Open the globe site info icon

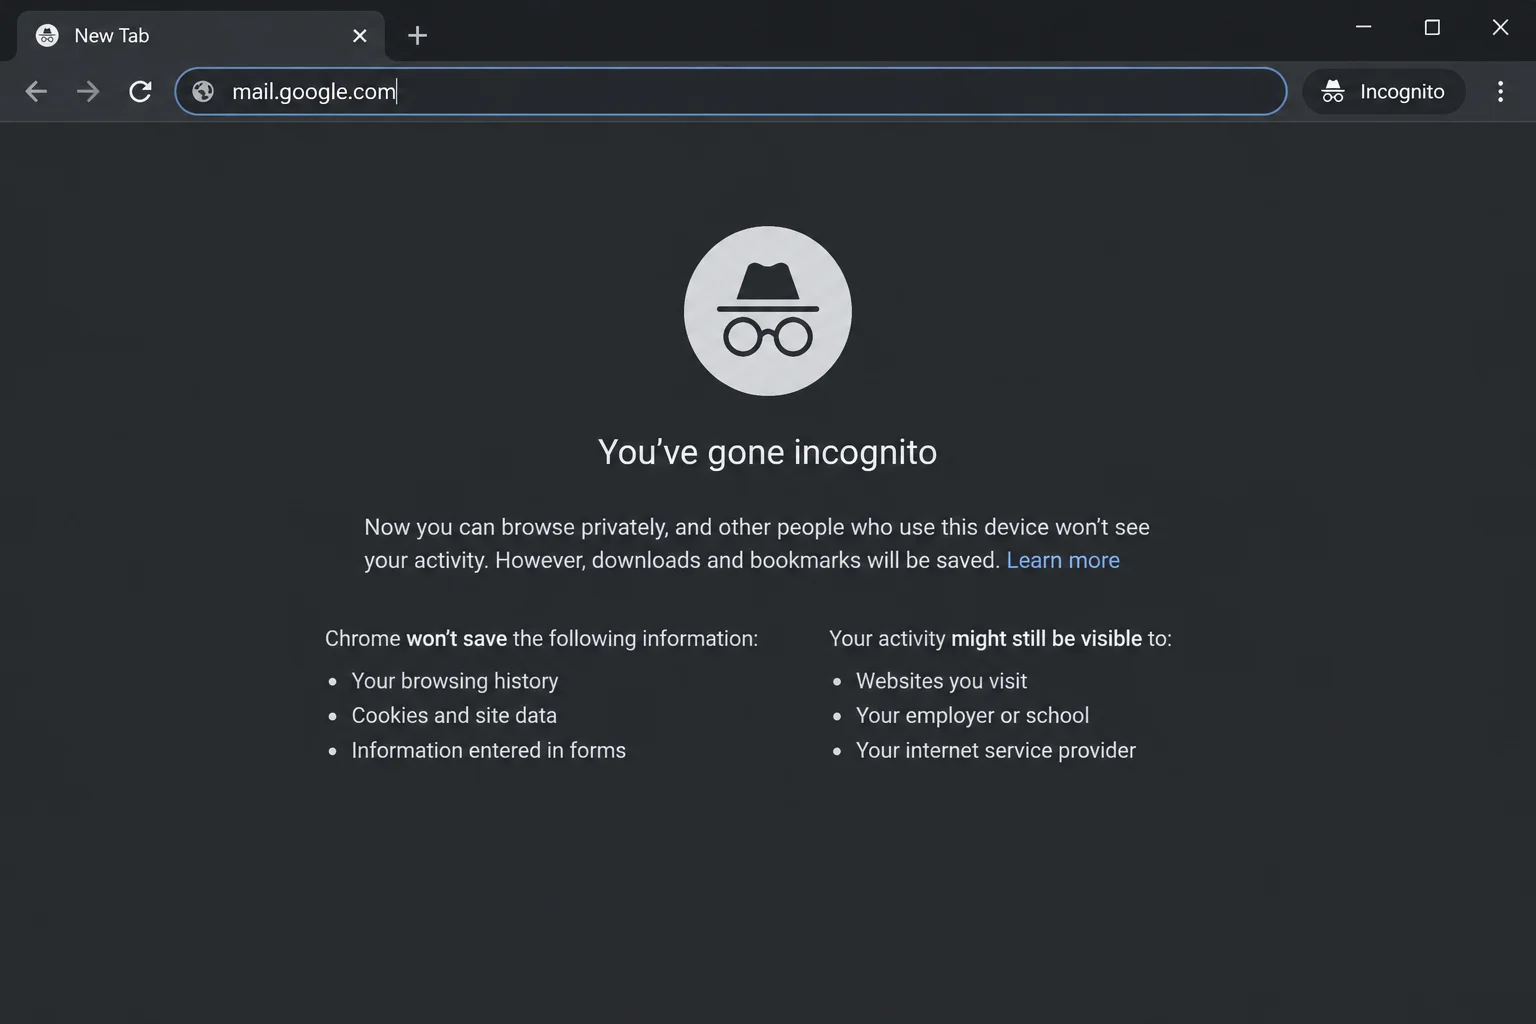[x=203, y=91]
